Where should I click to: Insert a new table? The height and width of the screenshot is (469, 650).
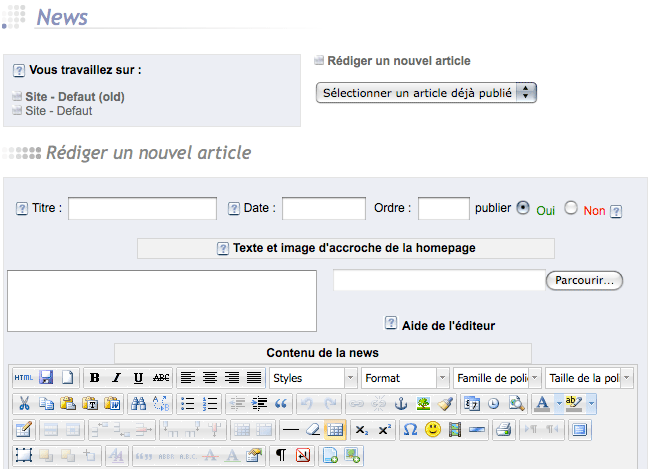[x=24, y=430]
